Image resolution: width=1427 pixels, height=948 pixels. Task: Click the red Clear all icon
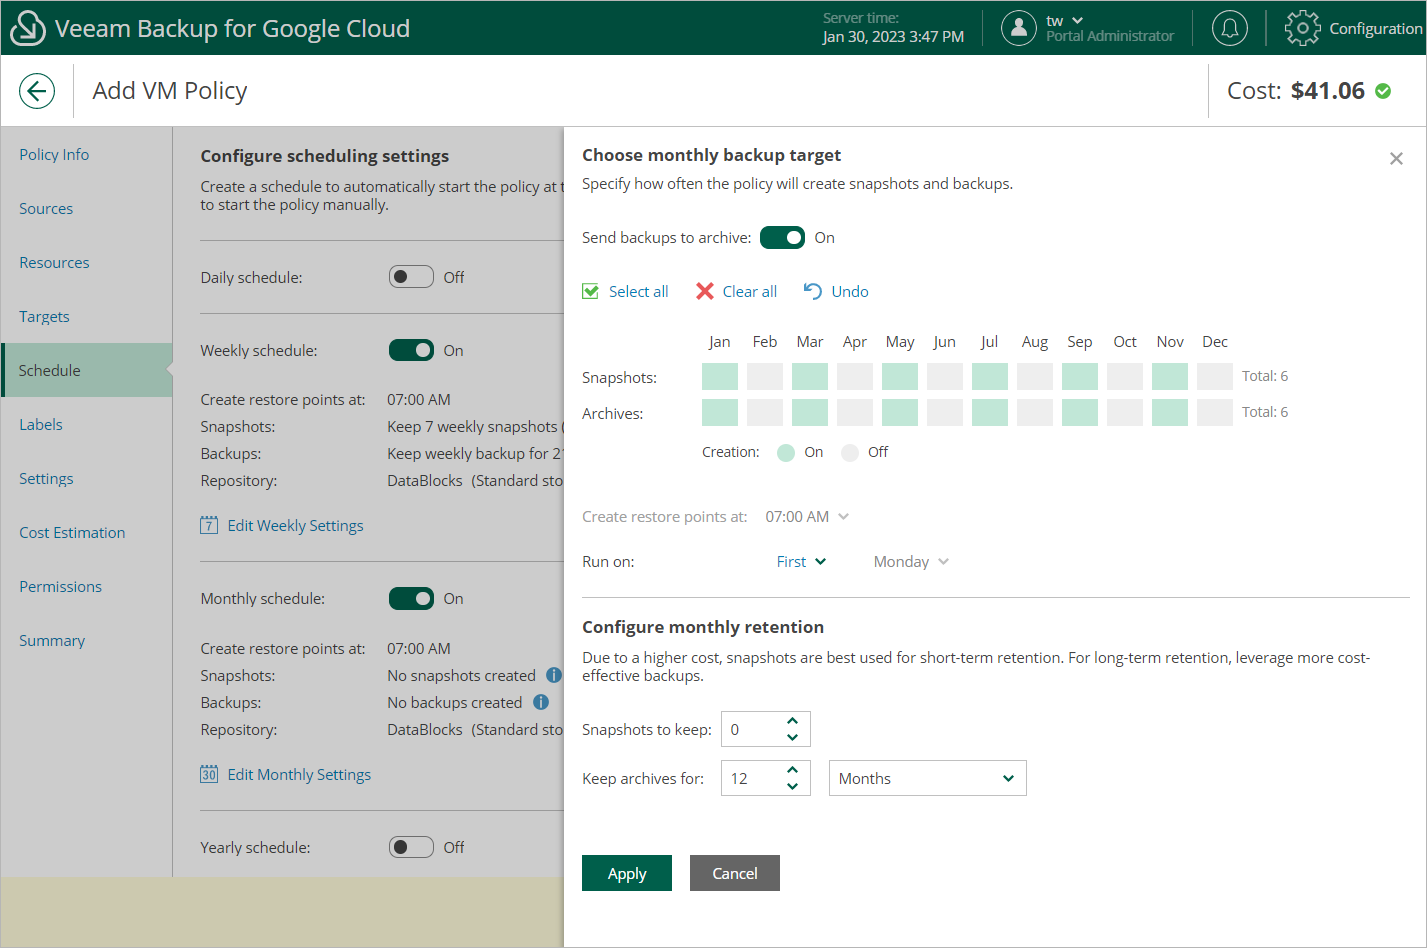point(705,291)
